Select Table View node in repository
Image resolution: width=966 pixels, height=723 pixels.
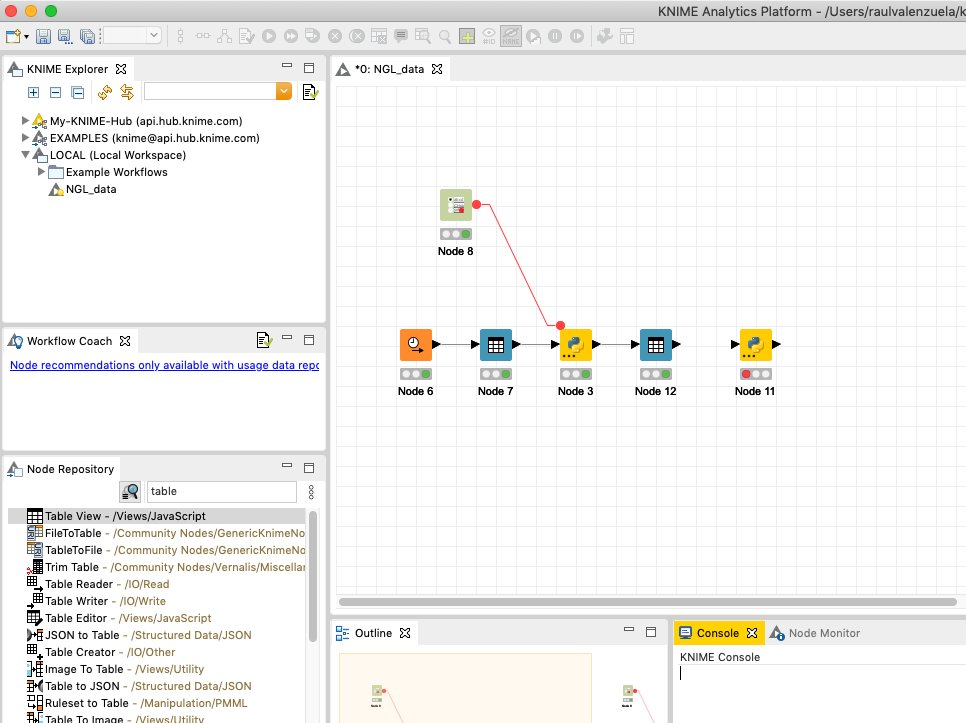click(x=156, y=516)
